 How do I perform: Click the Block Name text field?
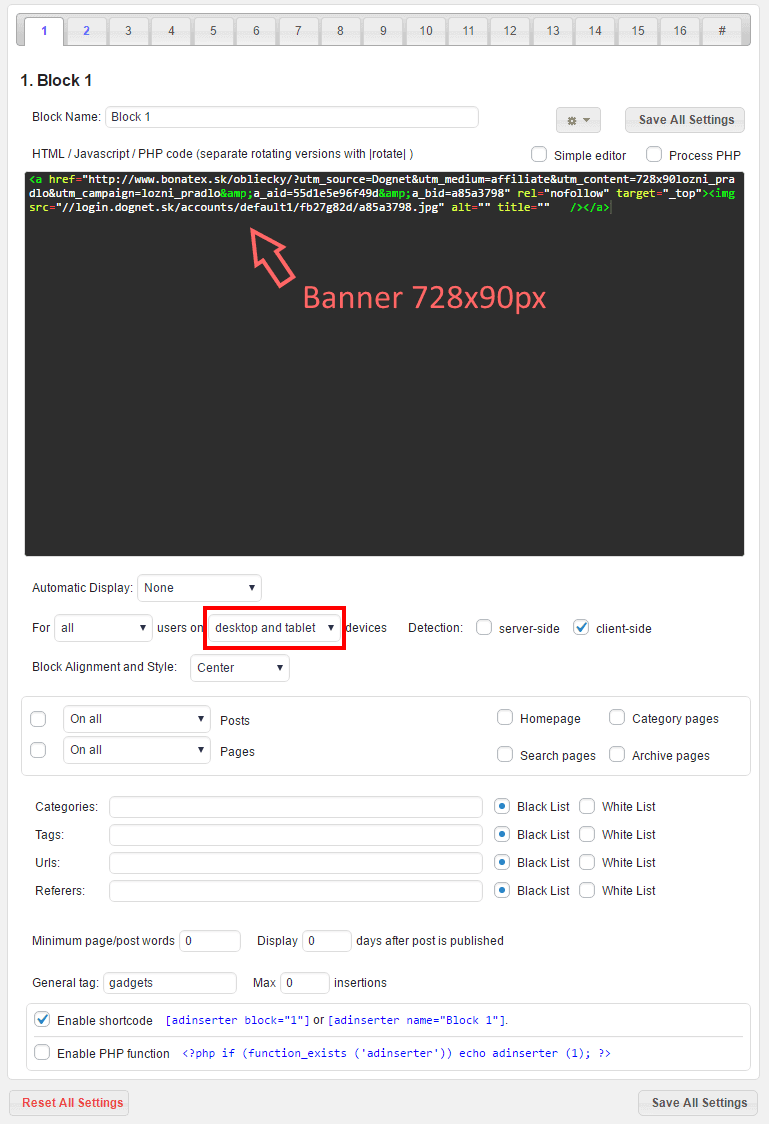click(x=292, y=117)
